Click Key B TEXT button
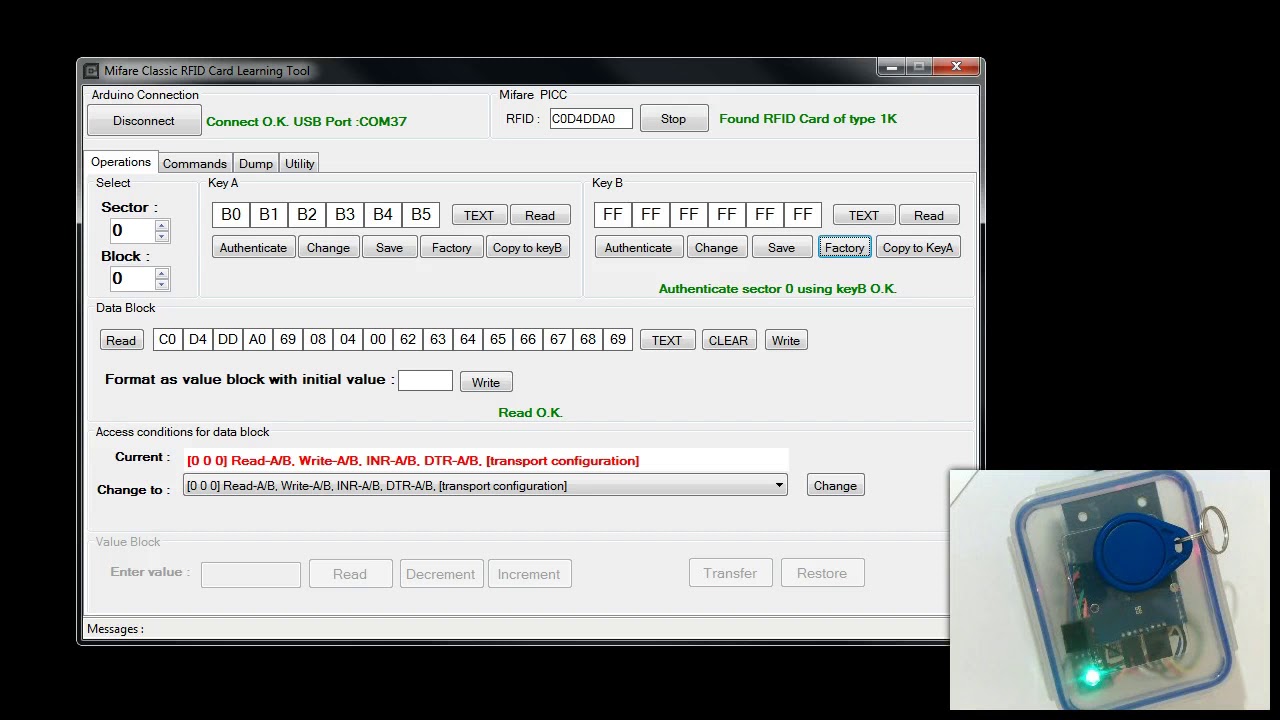This screenshot has height=720, width=1280. (864, 216)
